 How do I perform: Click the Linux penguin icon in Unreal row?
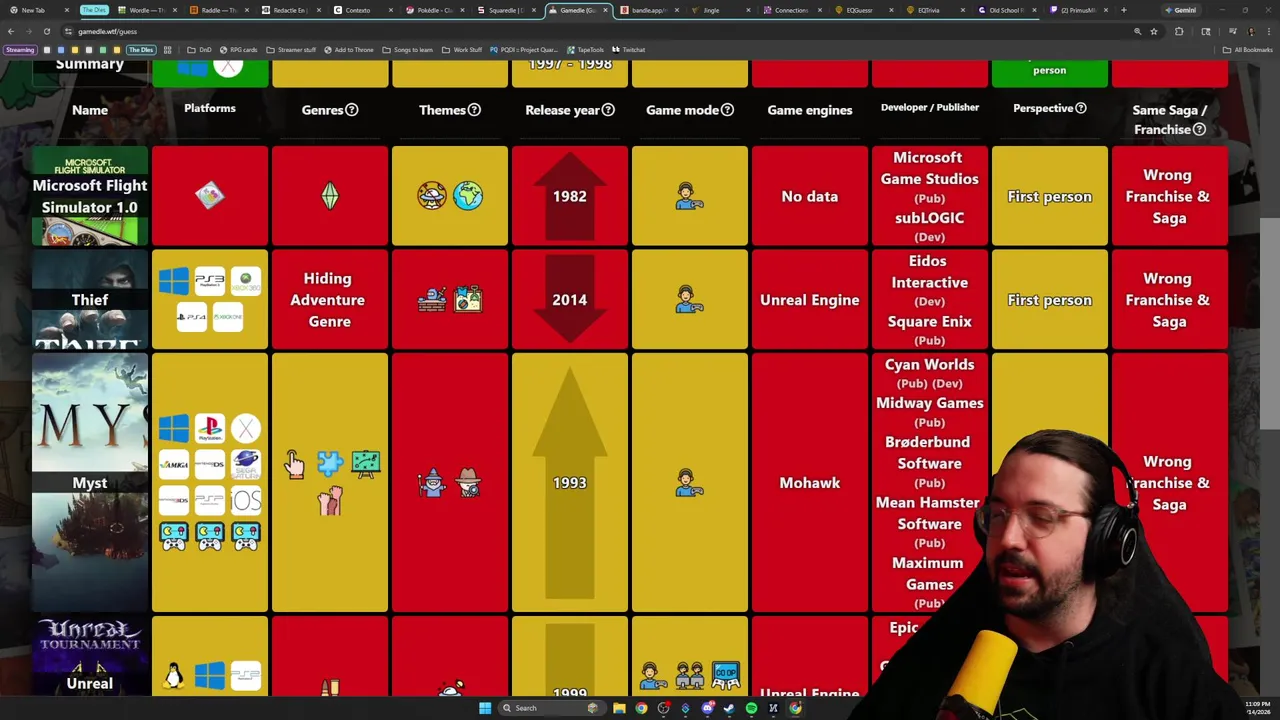pyautogui.click(x=174, y=677)
